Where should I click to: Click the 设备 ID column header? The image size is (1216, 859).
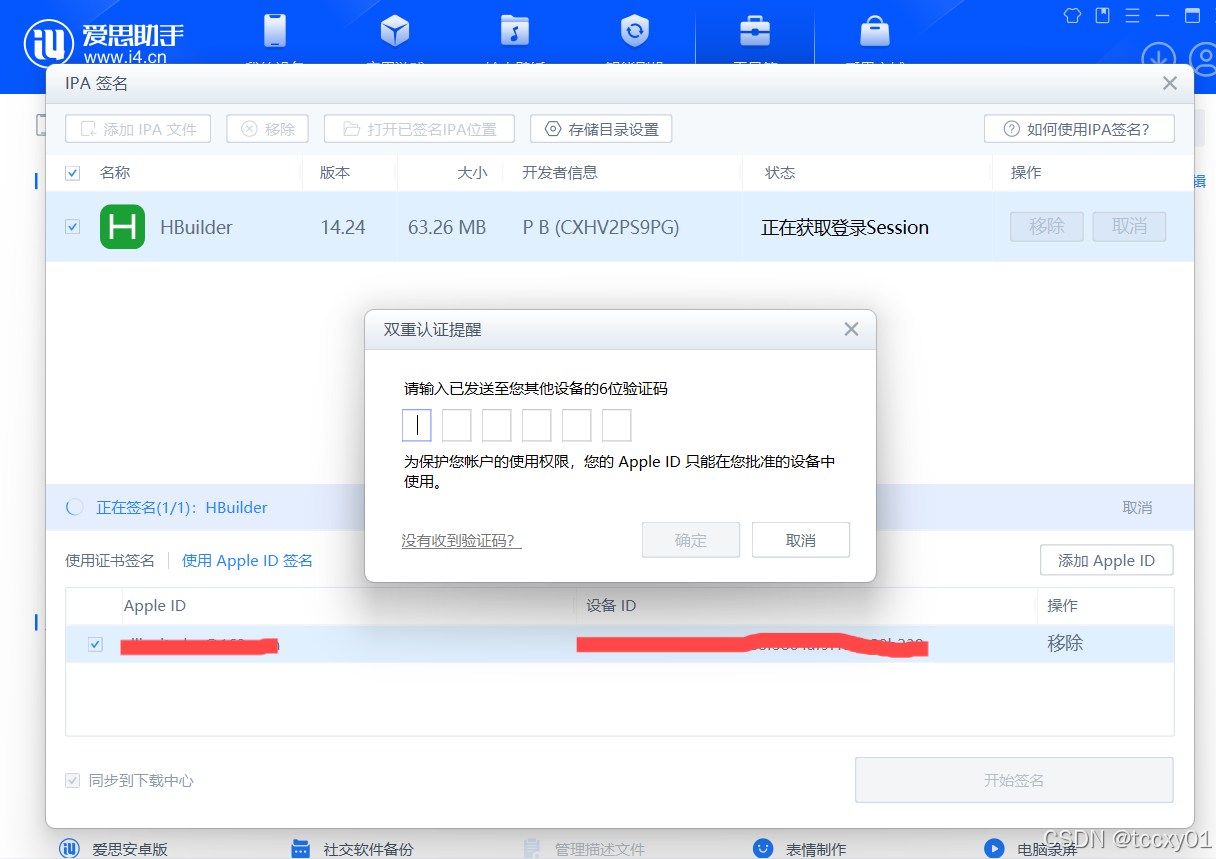point(611,605)
